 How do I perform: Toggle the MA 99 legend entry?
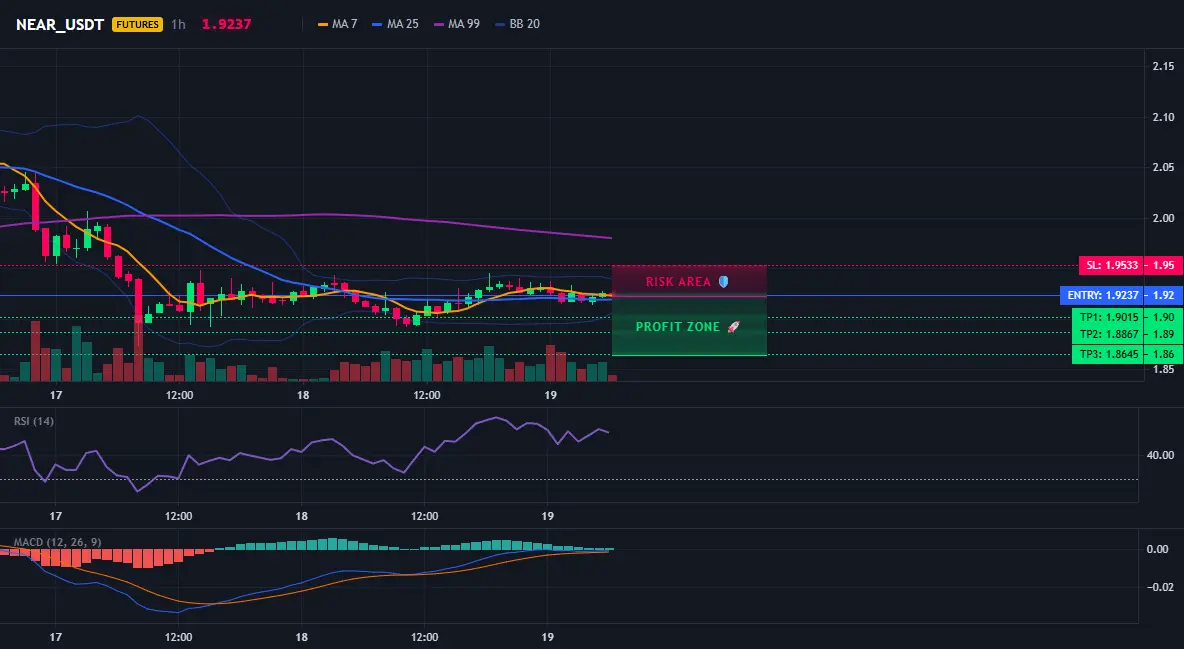pyautogui.click(x=457, y=24)
